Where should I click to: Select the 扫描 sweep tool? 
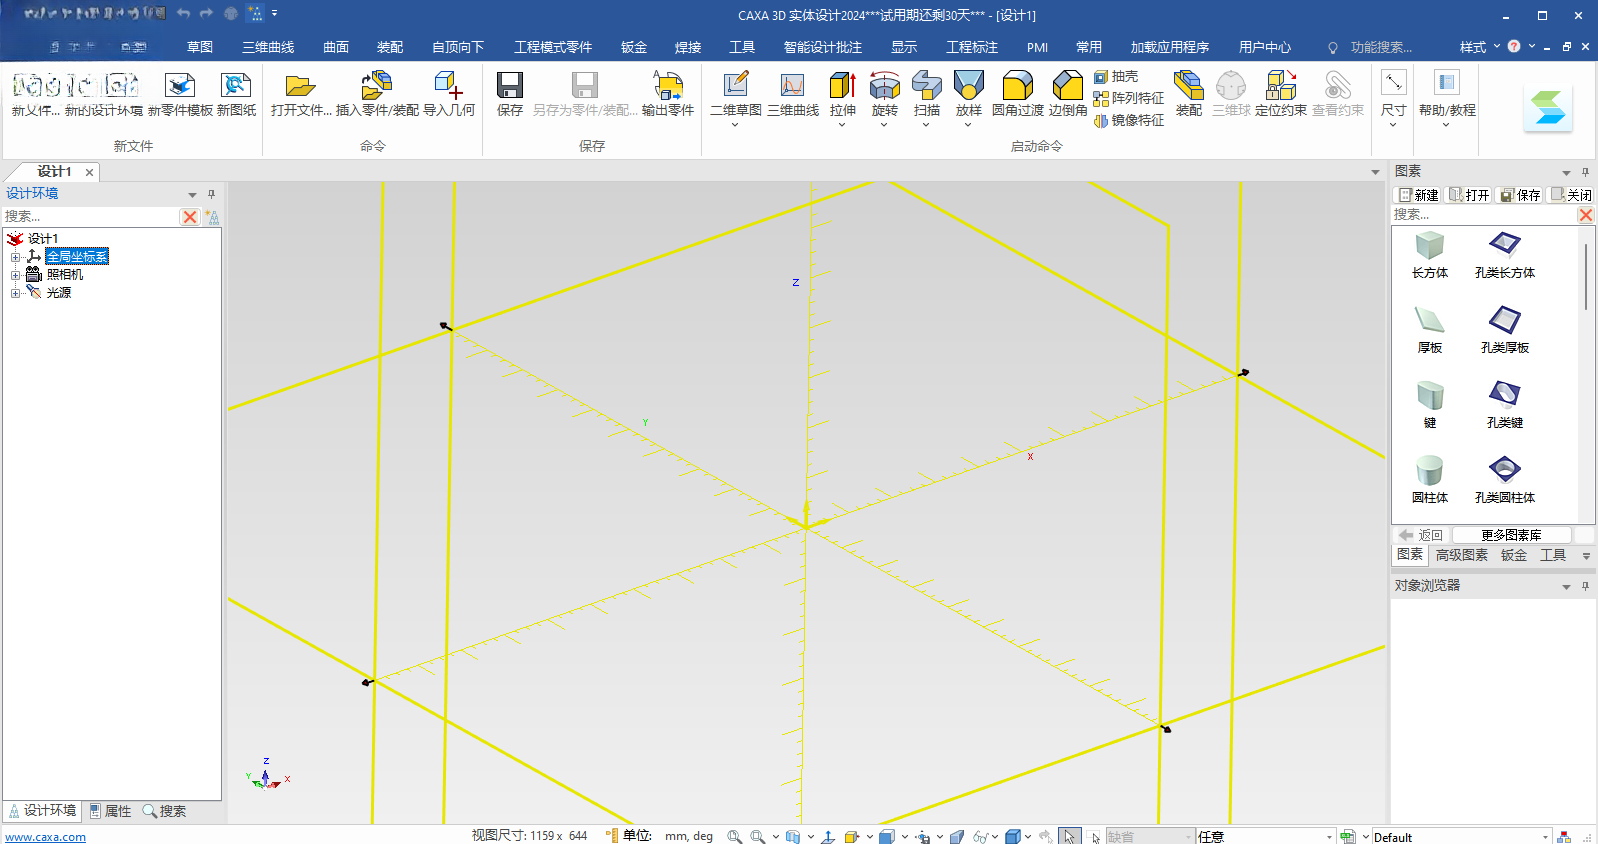click(927, 95)
